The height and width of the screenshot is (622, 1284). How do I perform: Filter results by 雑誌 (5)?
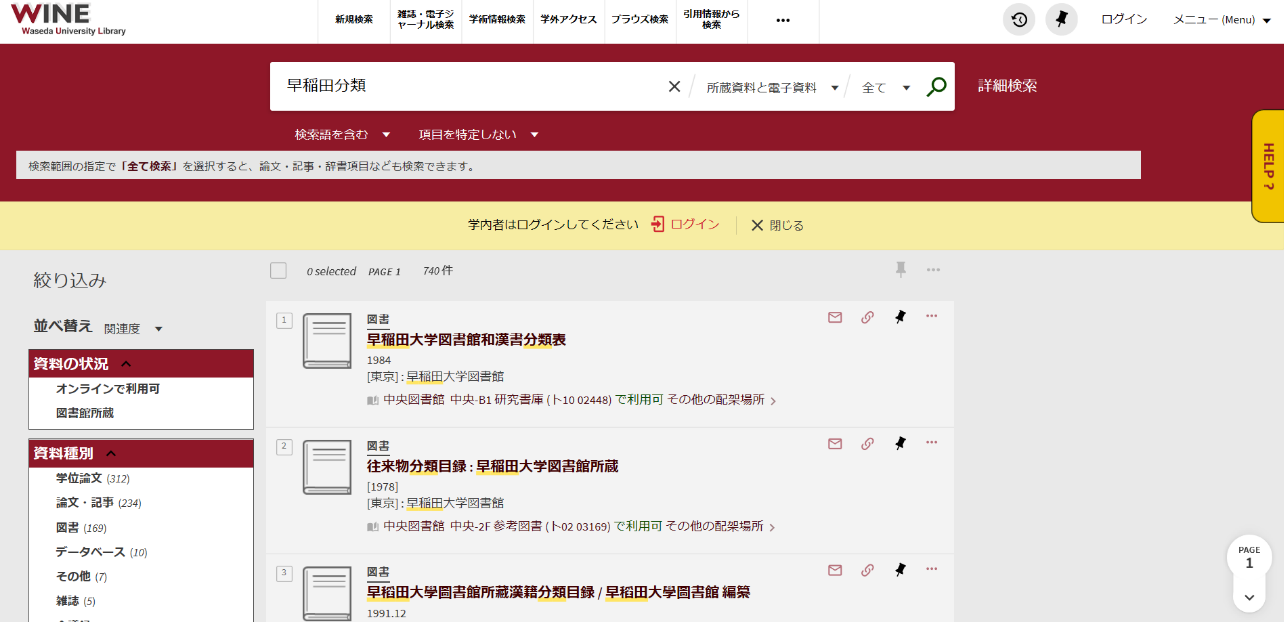click(76, 601)
